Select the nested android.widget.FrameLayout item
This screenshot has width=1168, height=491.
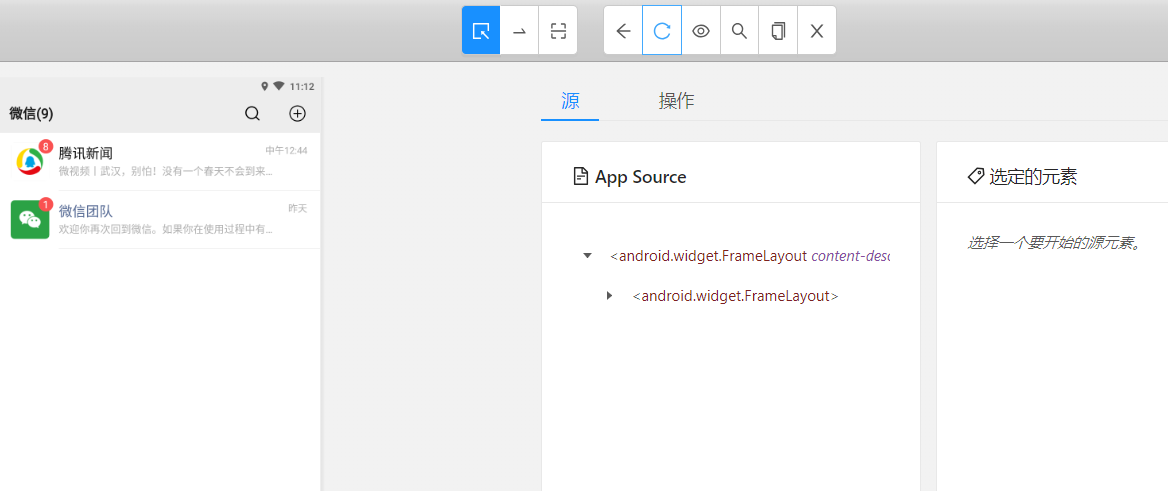click(735, 296)
